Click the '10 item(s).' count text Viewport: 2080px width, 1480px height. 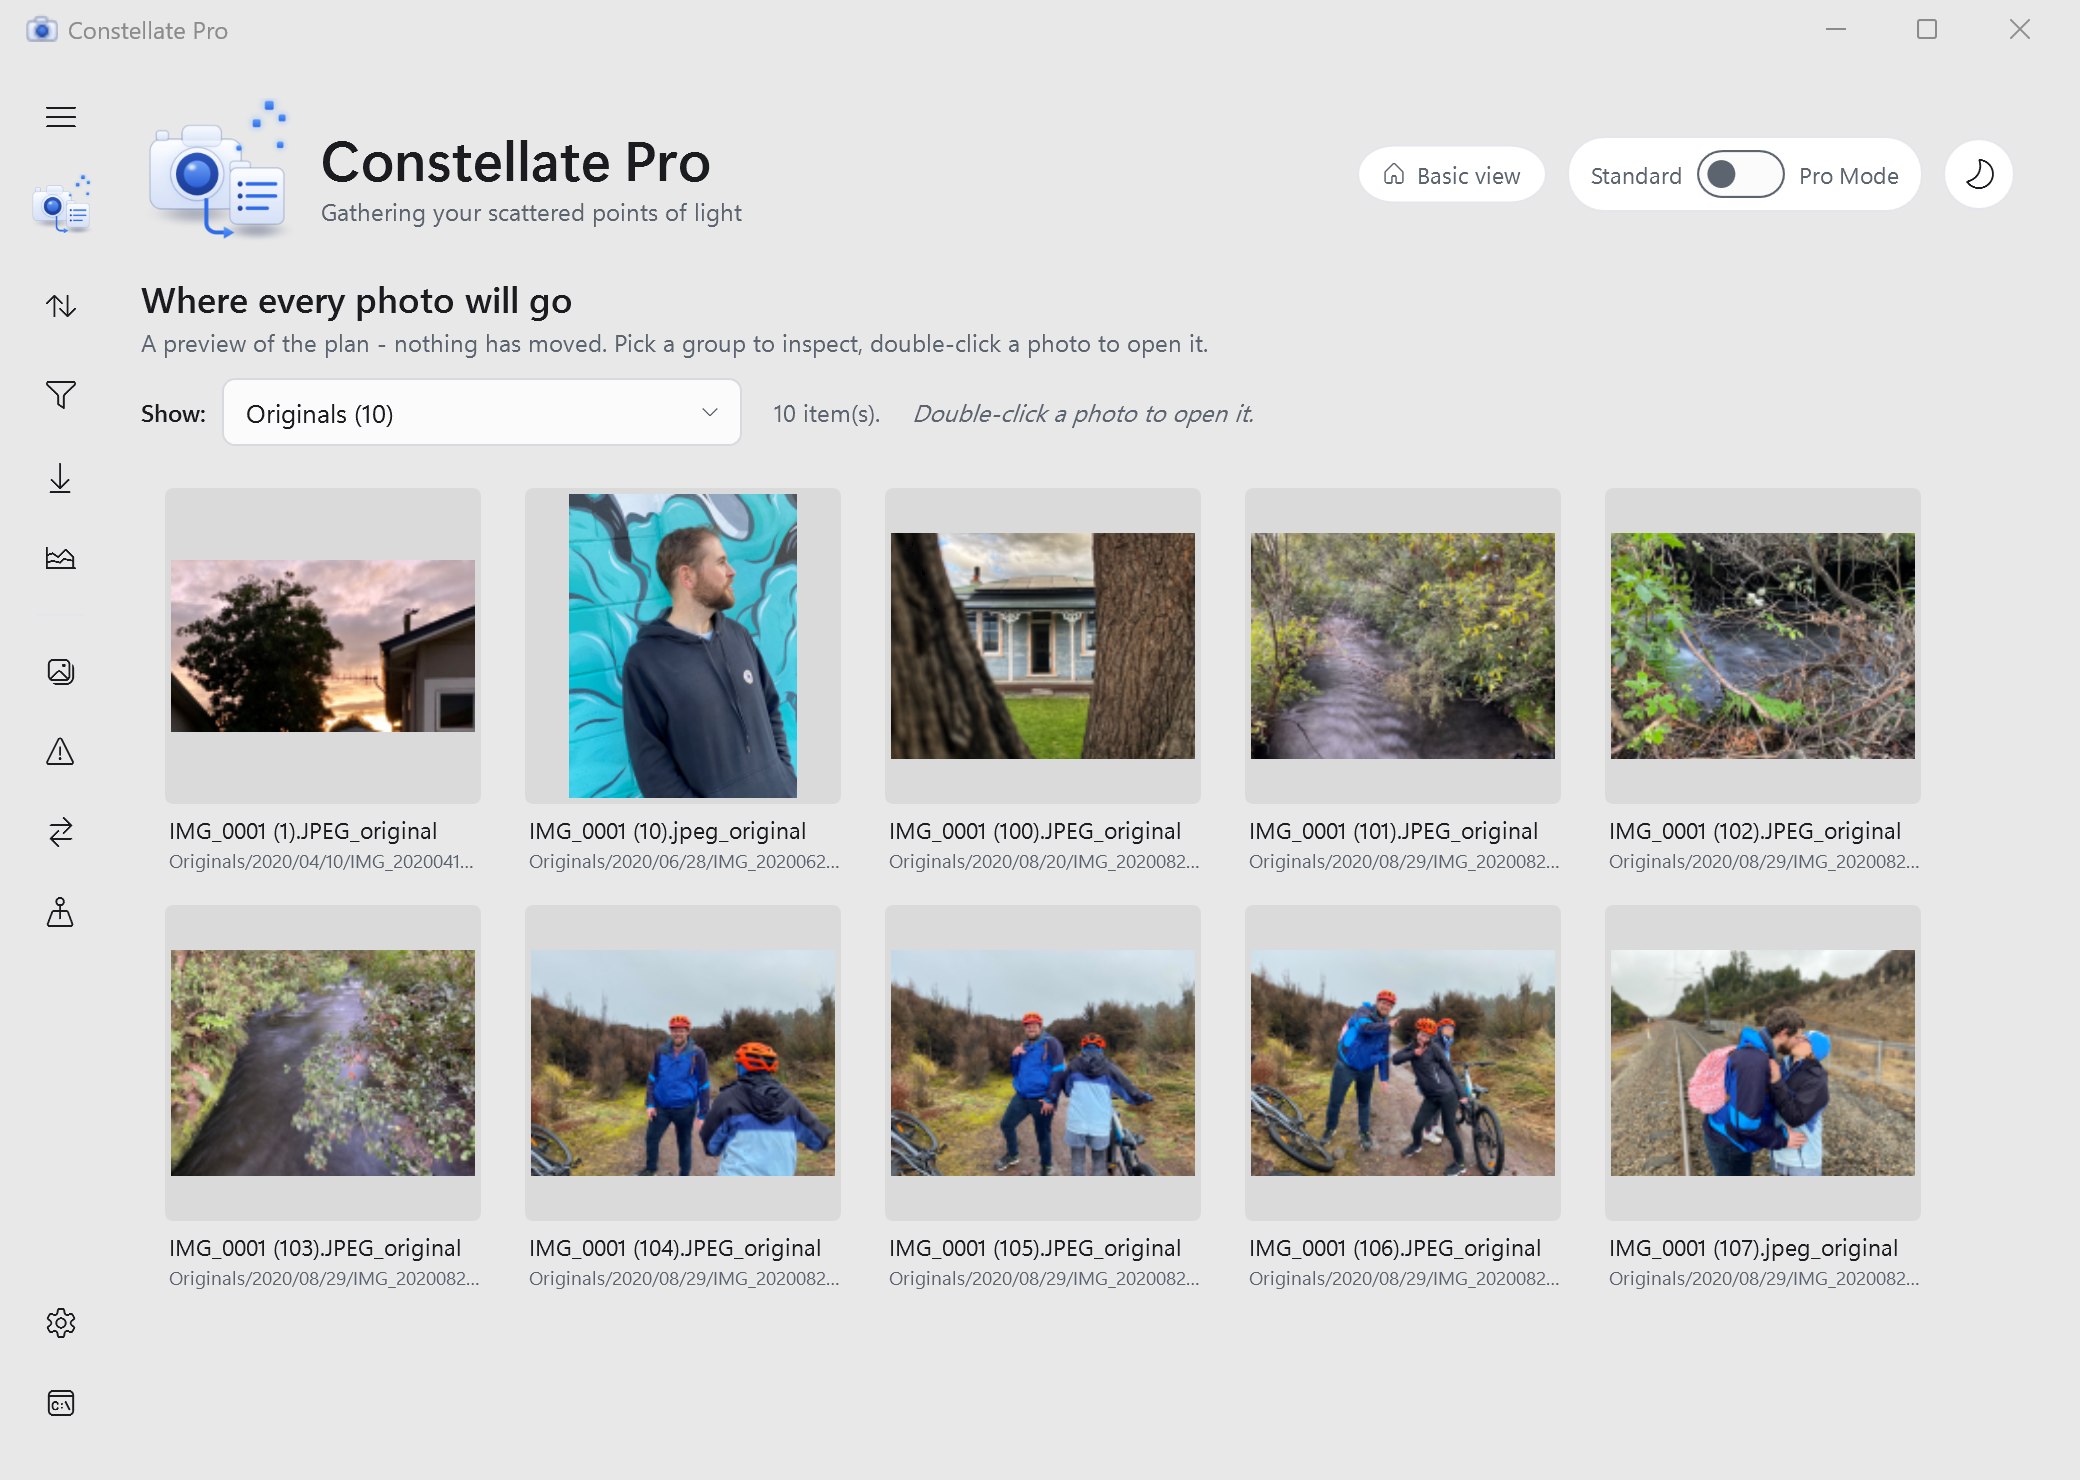[x=826, y=414]
